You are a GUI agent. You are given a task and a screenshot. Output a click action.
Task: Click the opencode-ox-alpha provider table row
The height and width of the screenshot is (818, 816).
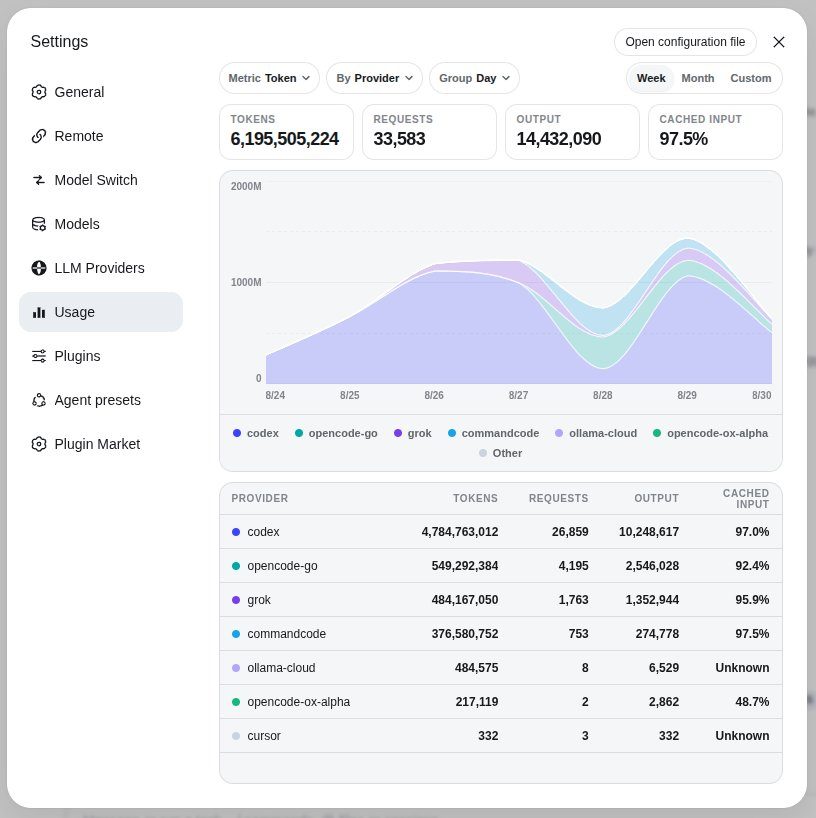pos(501,702)
